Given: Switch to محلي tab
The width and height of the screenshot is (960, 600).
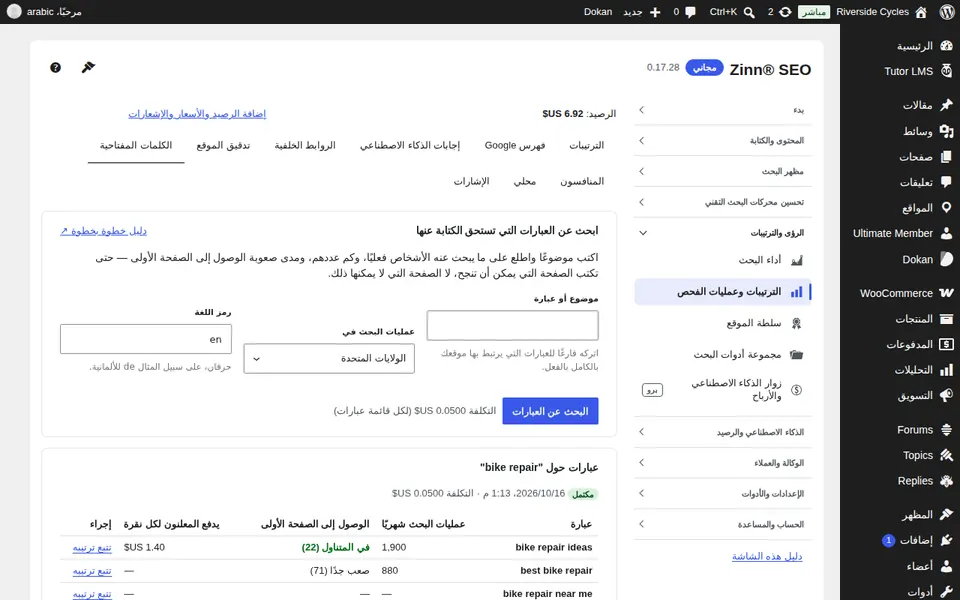Looking at the screenshot, I should [525, 181].
